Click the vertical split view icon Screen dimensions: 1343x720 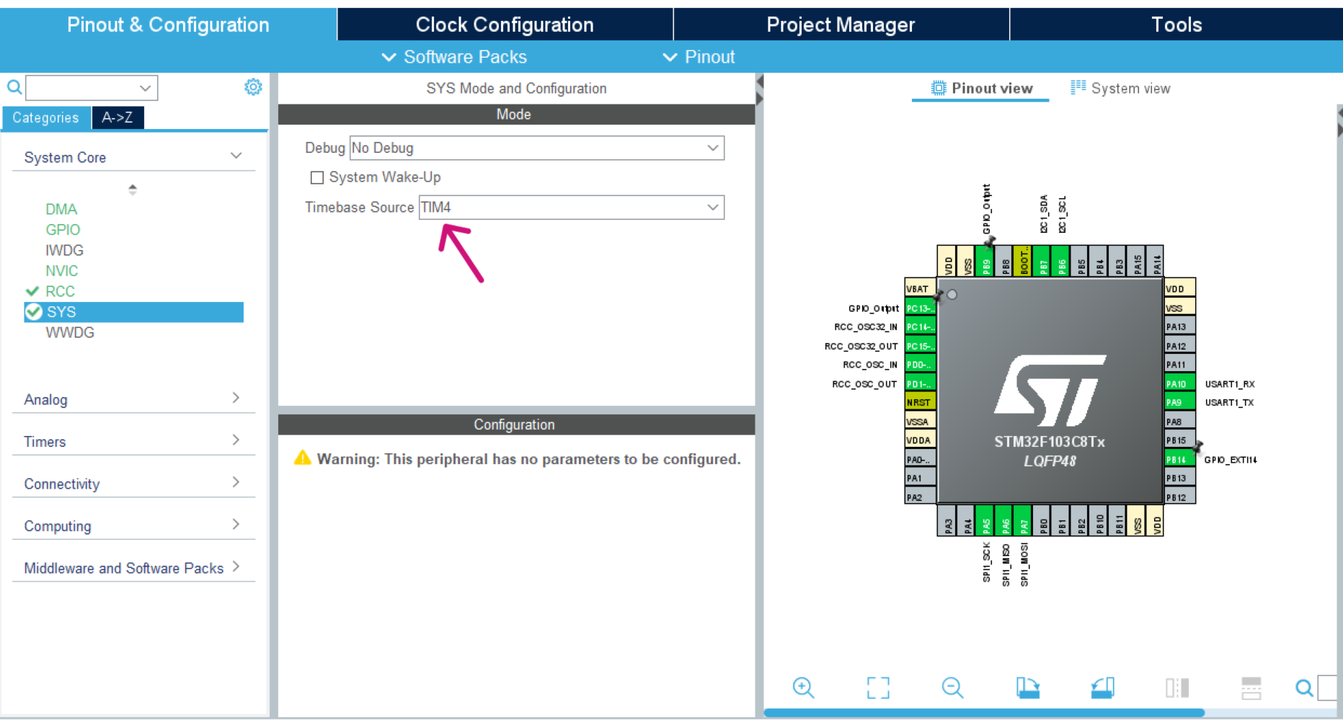(x=1177, y=687)
